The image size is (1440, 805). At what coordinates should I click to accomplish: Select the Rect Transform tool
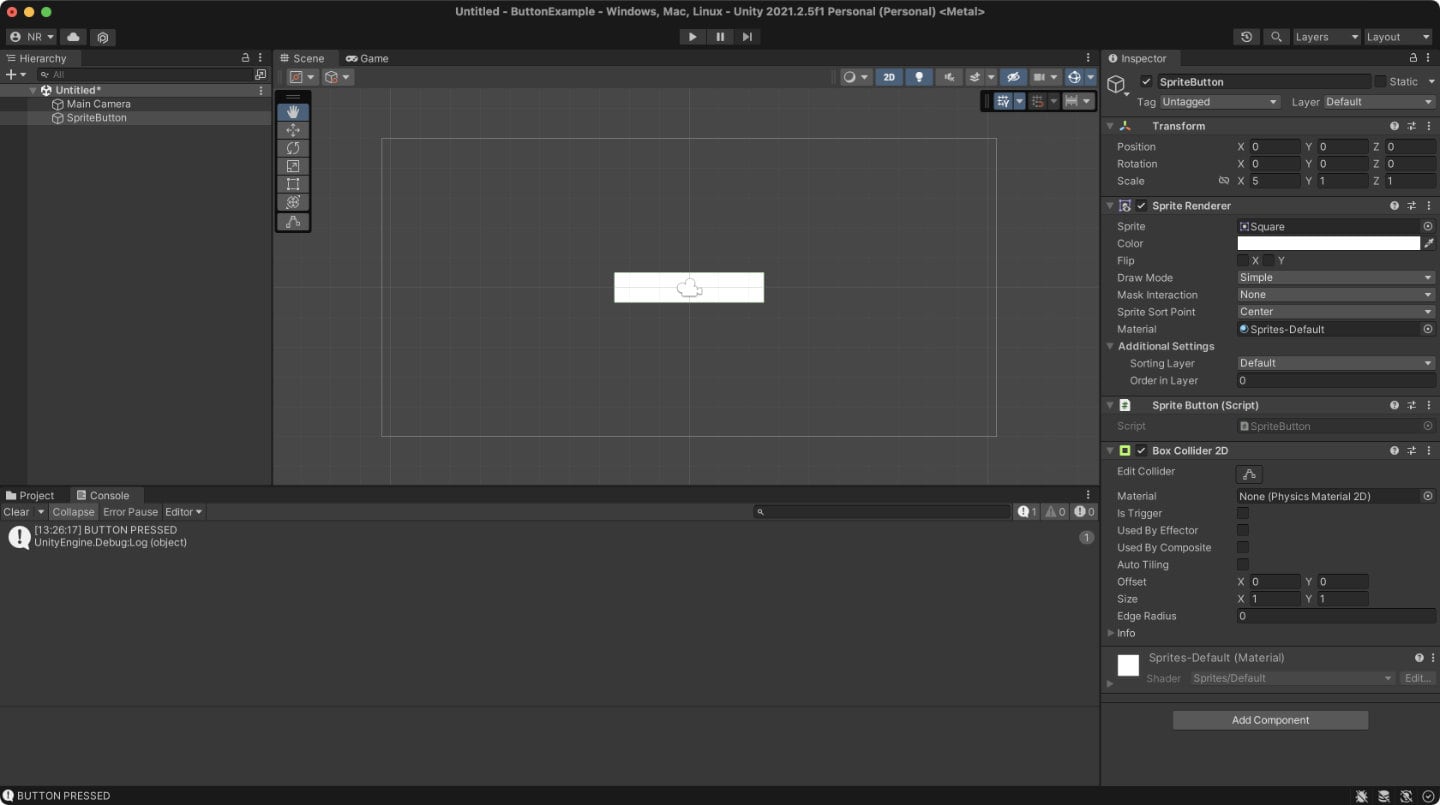pyautogui.click(x=293, y=184)
